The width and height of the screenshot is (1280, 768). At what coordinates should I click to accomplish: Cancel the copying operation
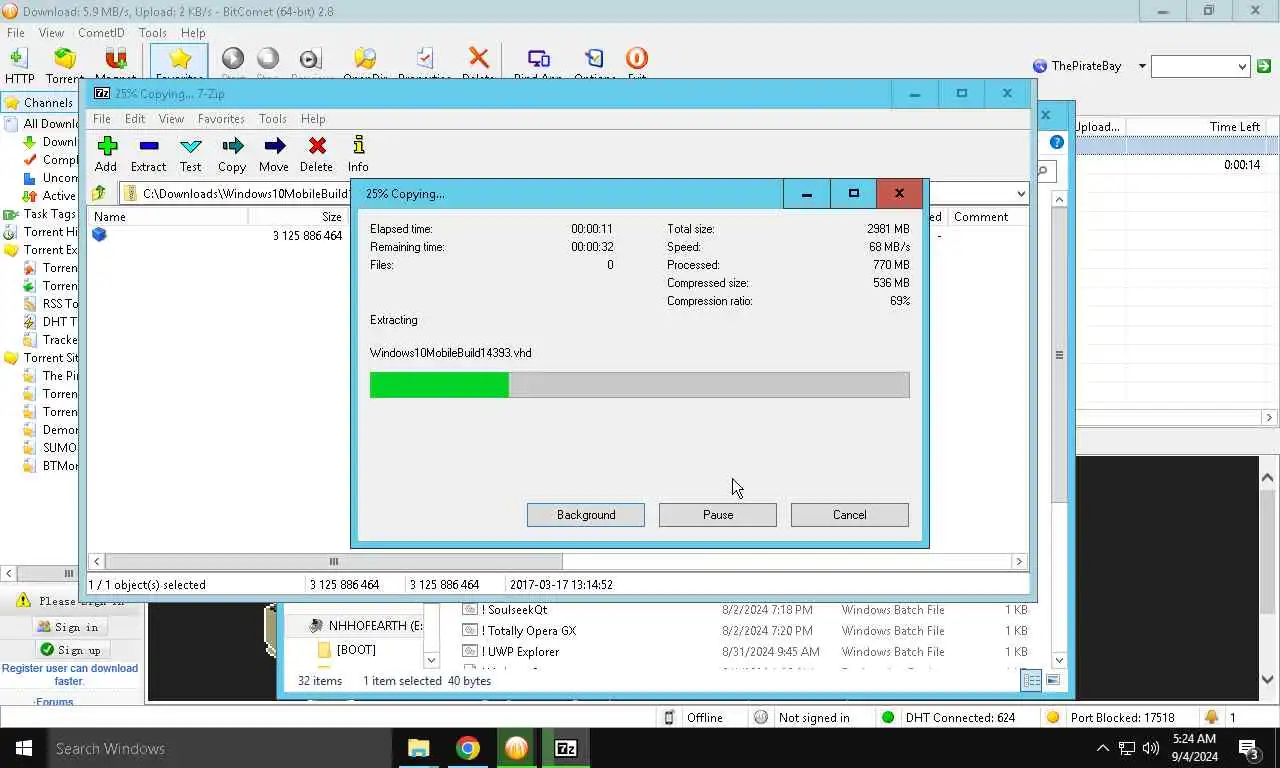(850, 515)
